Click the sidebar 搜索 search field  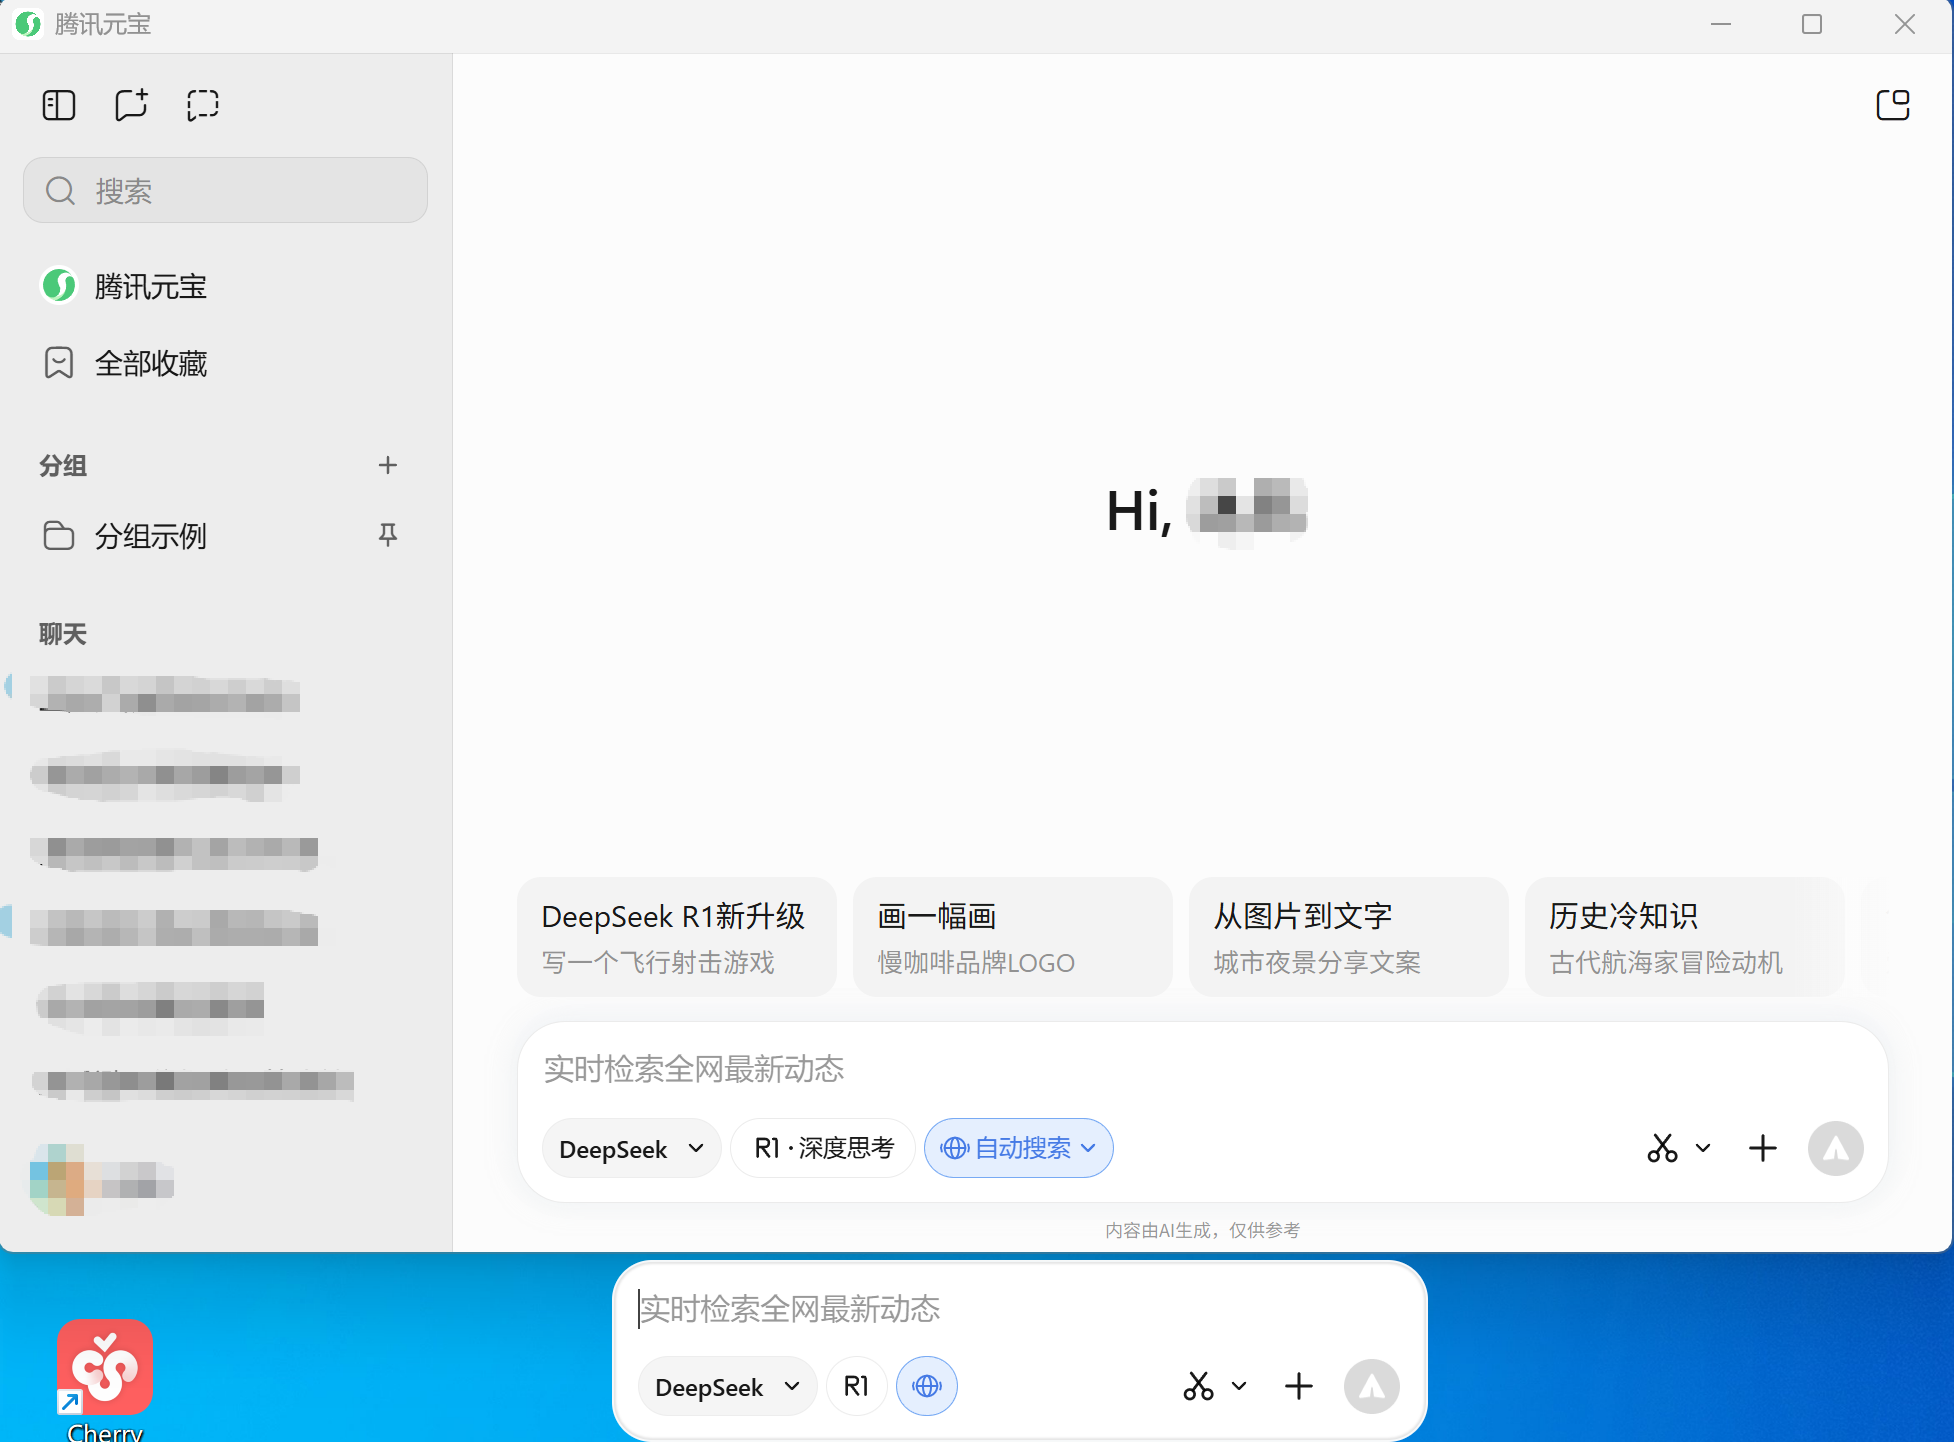[x=226, y=190]
